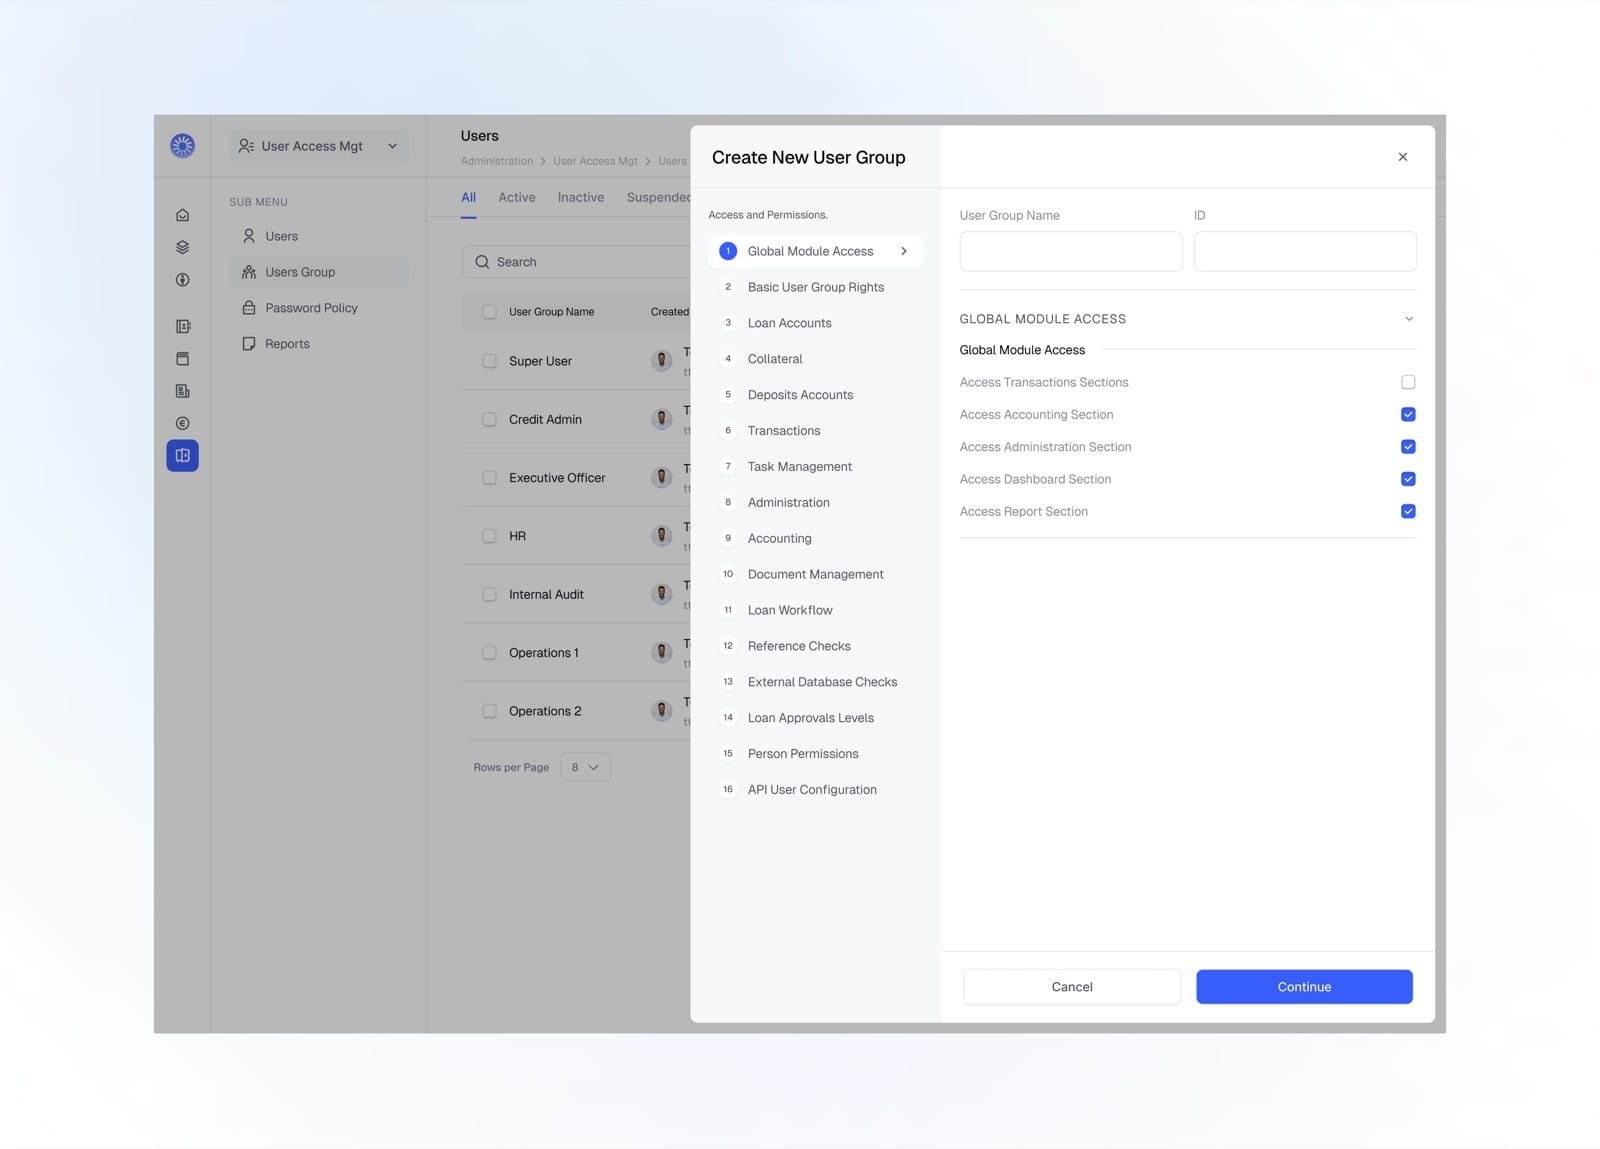Select all rows via header checkbox
1600x1149 pixels.
pyautogui.click(x=489, y=312)
